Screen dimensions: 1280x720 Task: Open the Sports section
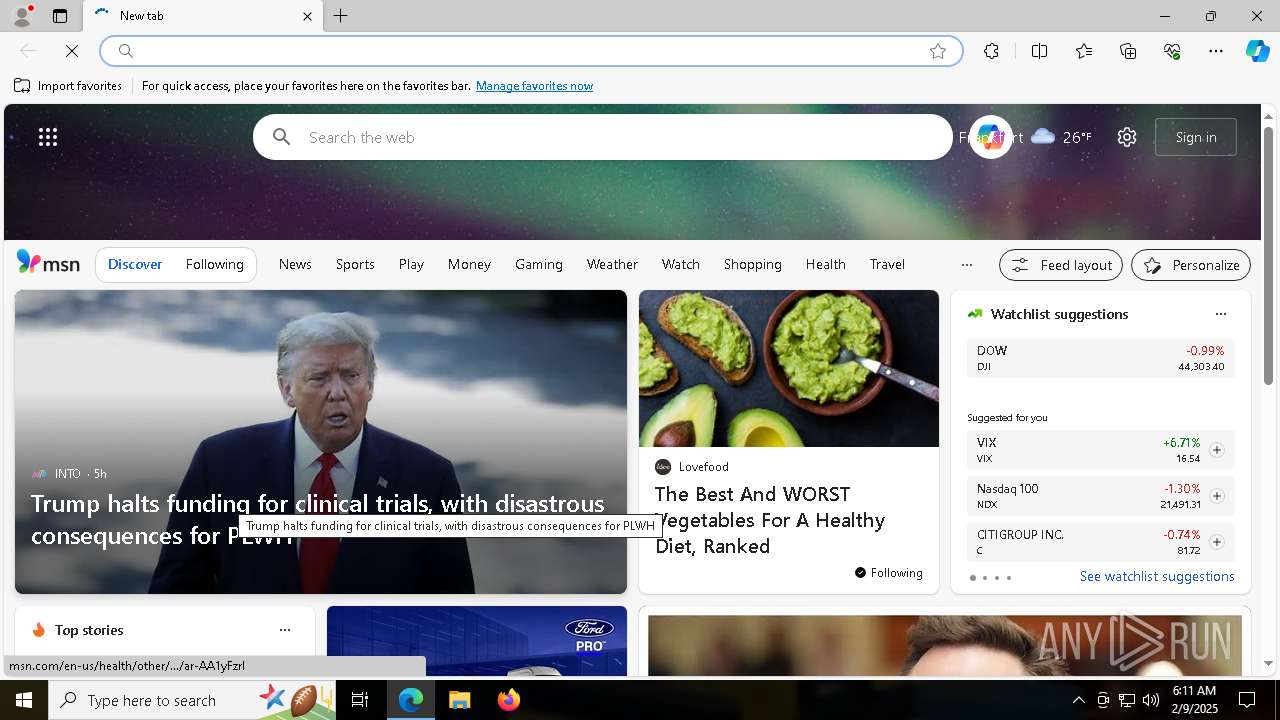(355, 264)
